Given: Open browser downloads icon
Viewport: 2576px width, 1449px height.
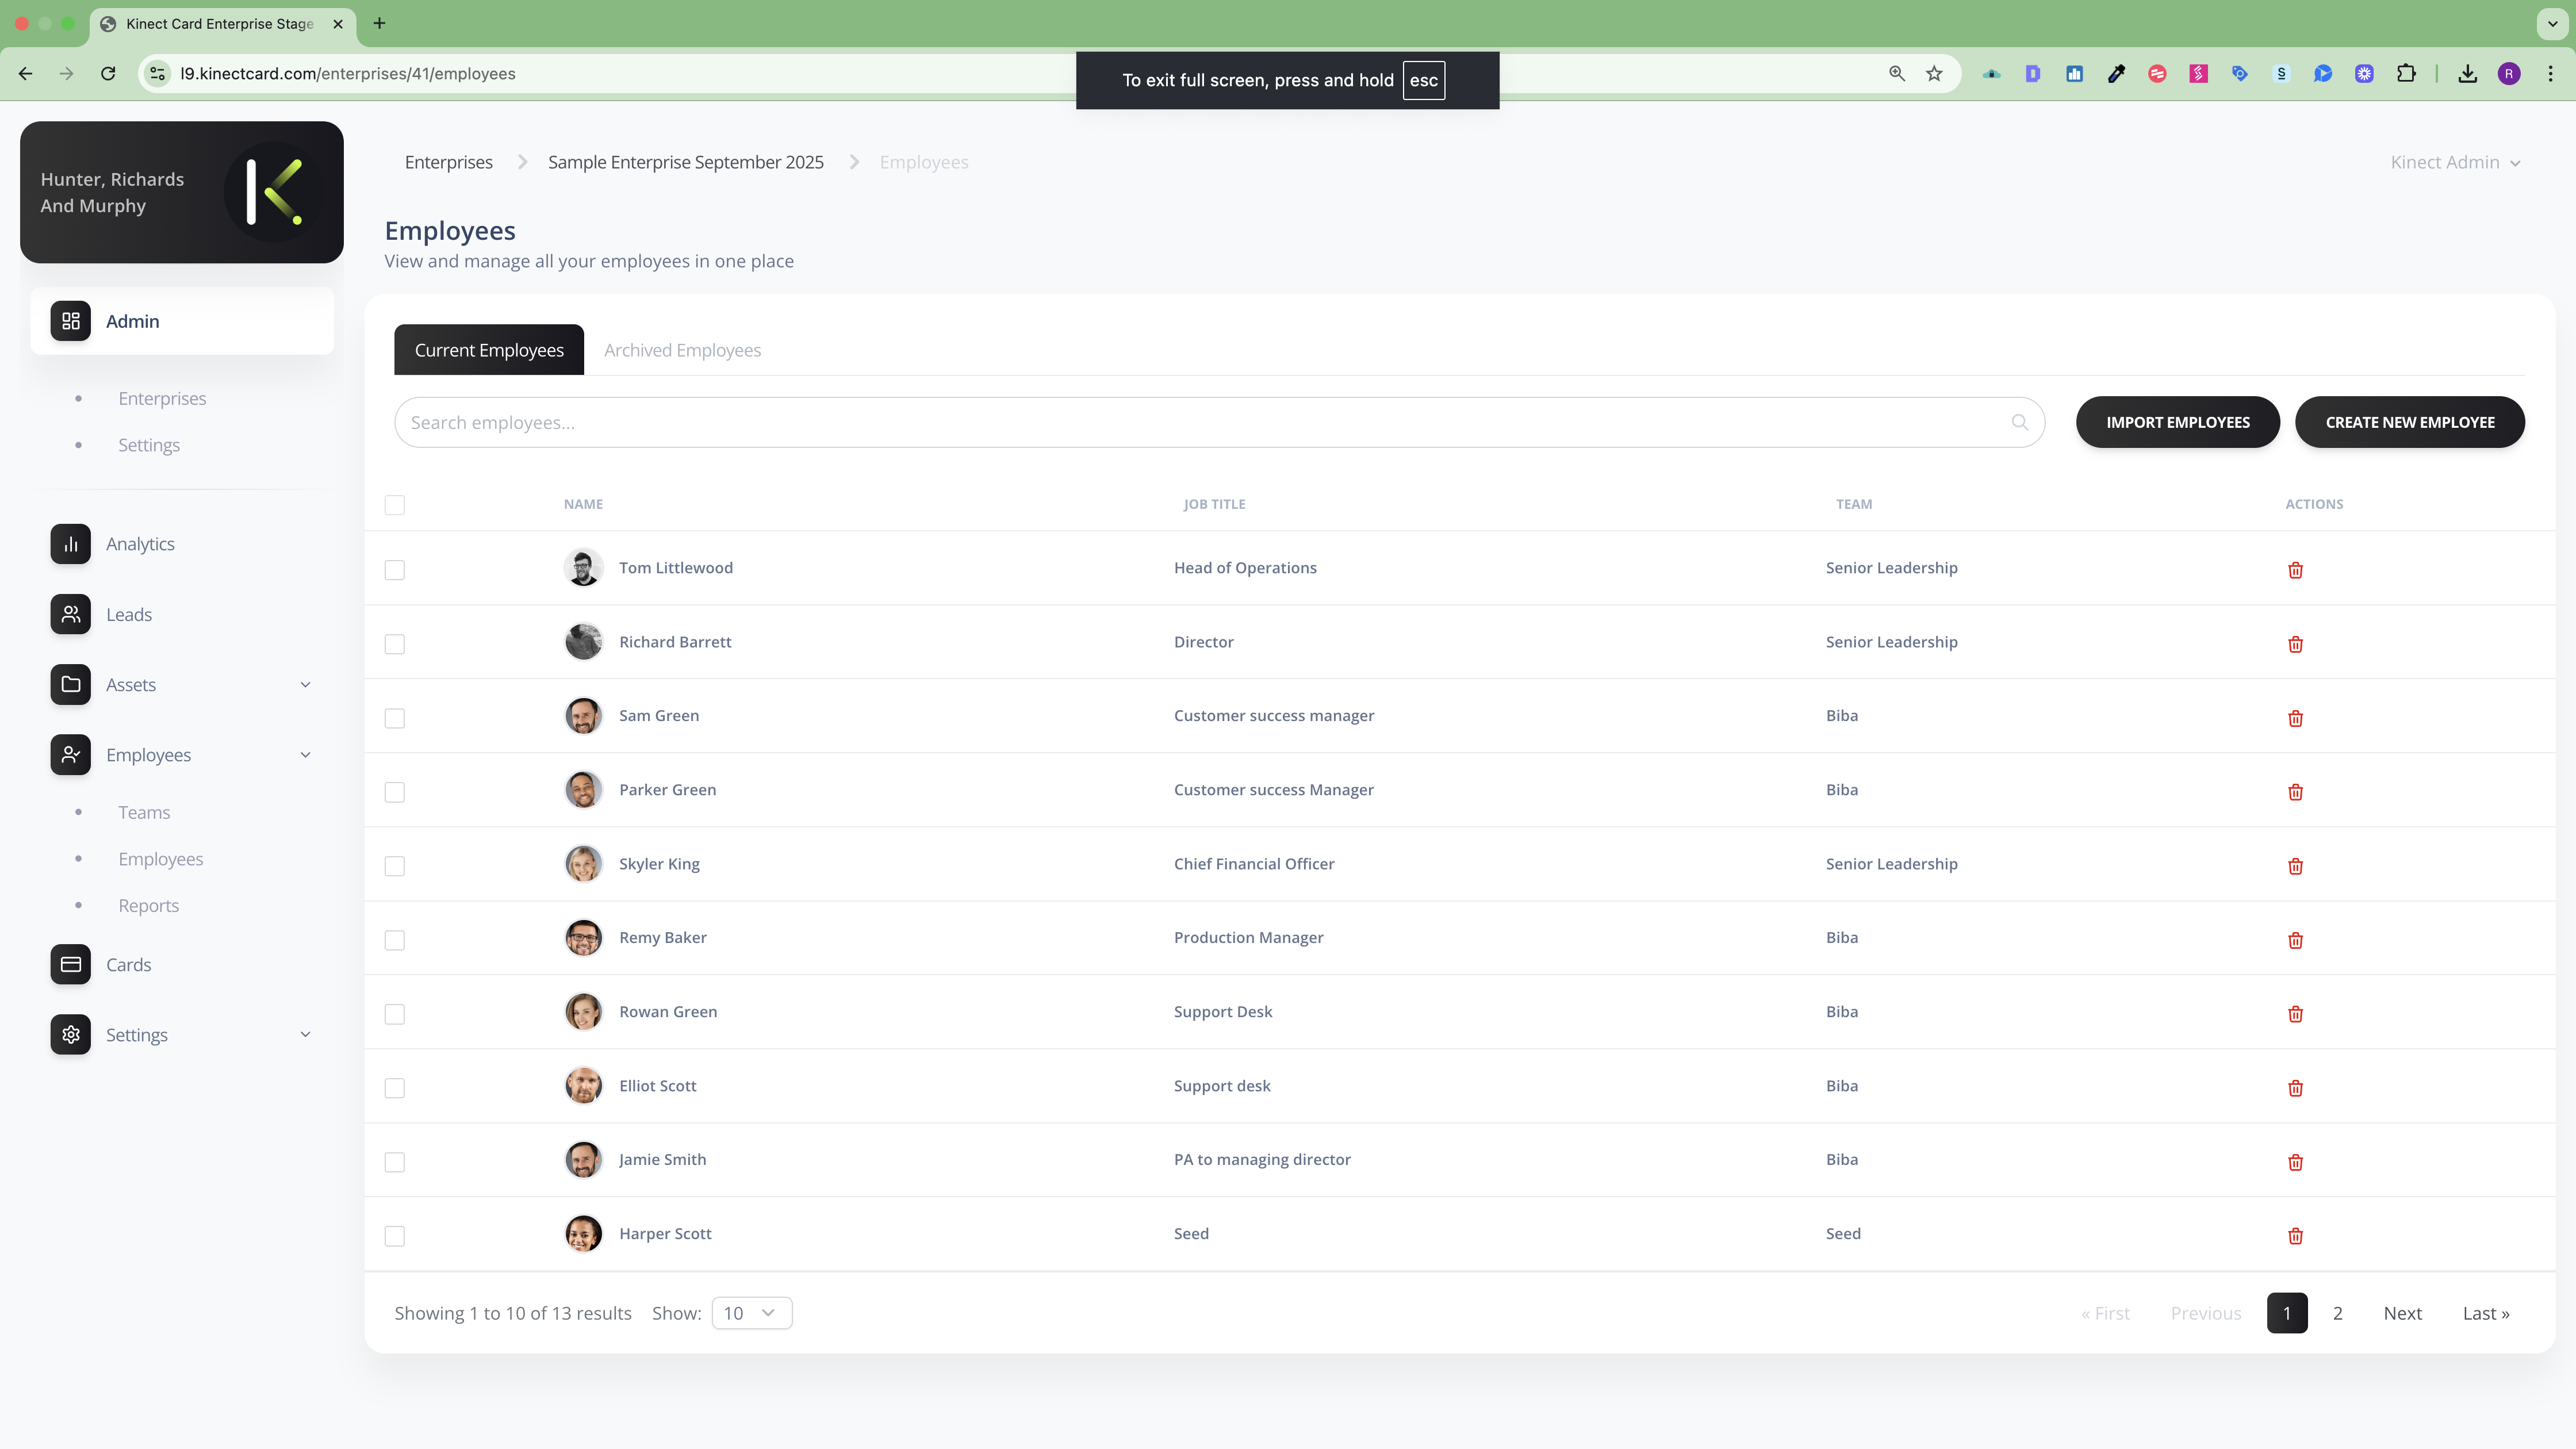Looking at the screenshot, I should click(2467, 74).
